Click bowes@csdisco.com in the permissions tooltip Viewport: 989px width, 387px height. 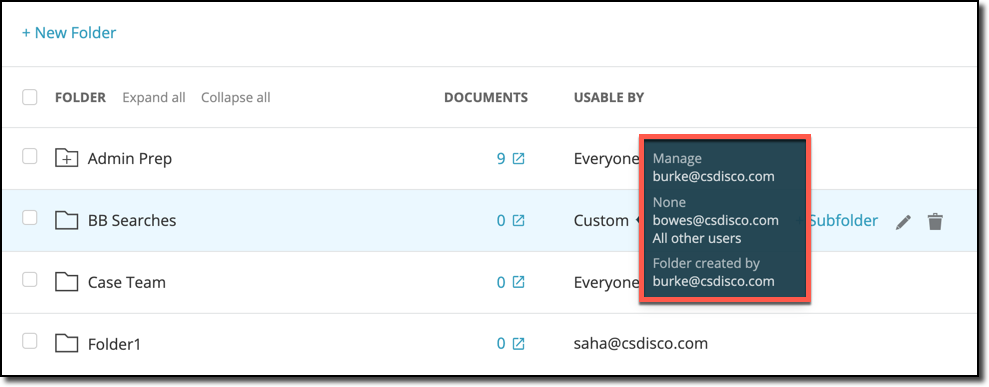point(715,220)
